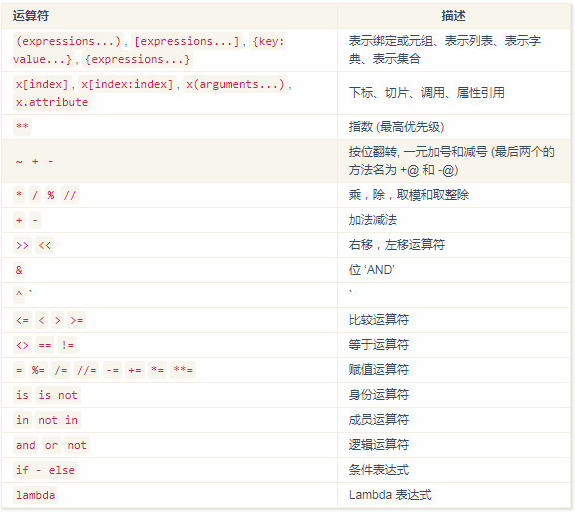The height and width of the screenshot is (514, 575).
Task: Click the <= operator
Action: coord(22,320)
